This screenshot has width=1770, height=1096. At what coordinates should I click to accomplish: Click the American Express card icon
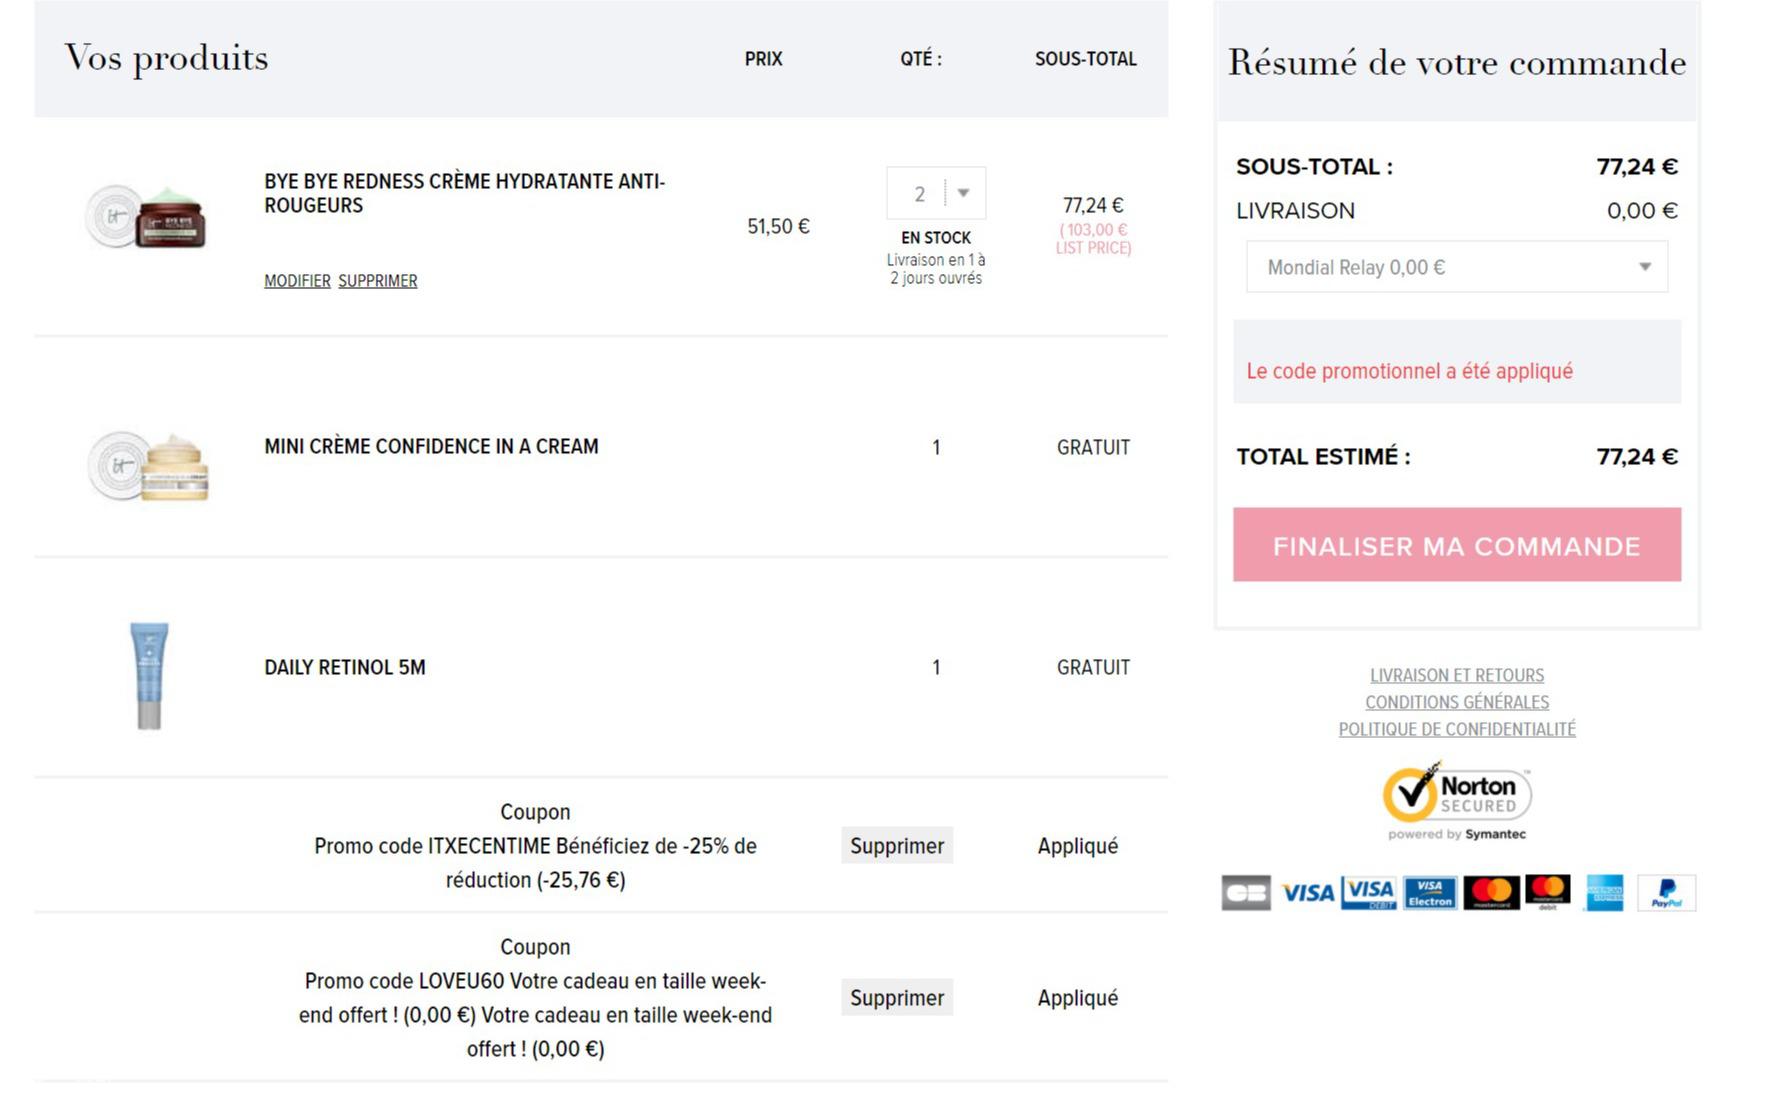[1605, 893]
